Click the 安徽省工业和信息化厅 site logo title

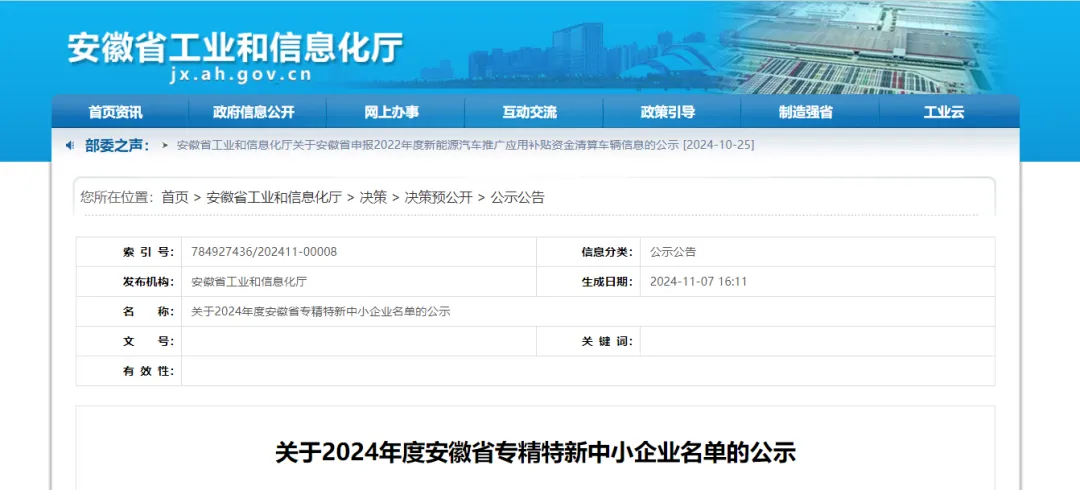click(236, 48)
